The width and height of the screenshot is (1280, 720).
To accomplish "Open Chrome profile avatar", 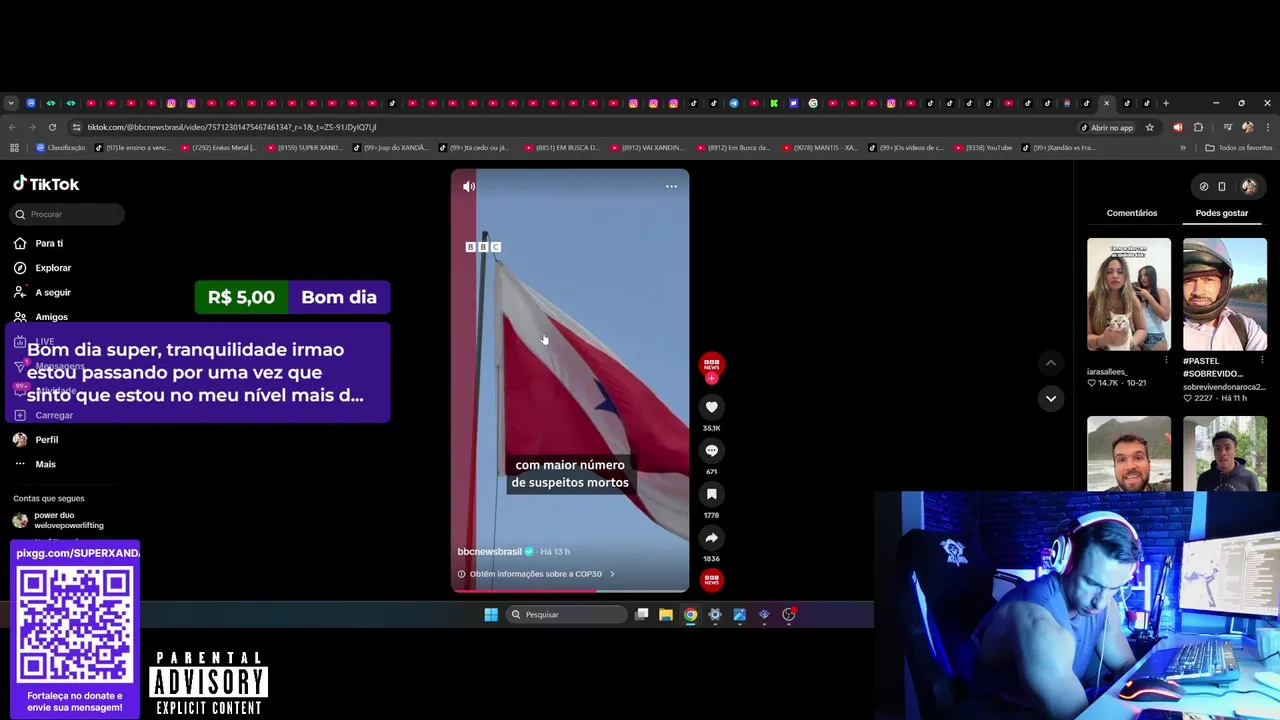I will point(1247,127).
